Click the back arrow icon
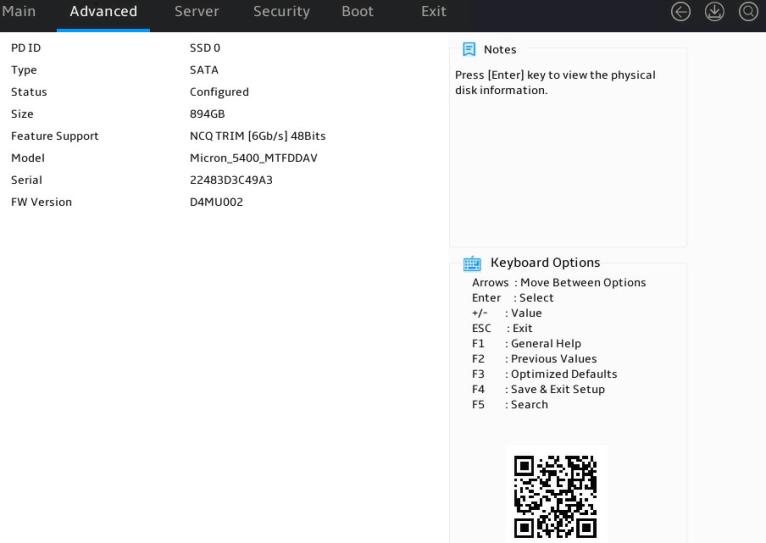The width and height of the screenshot is (766, 543). [x=681, y=12]
